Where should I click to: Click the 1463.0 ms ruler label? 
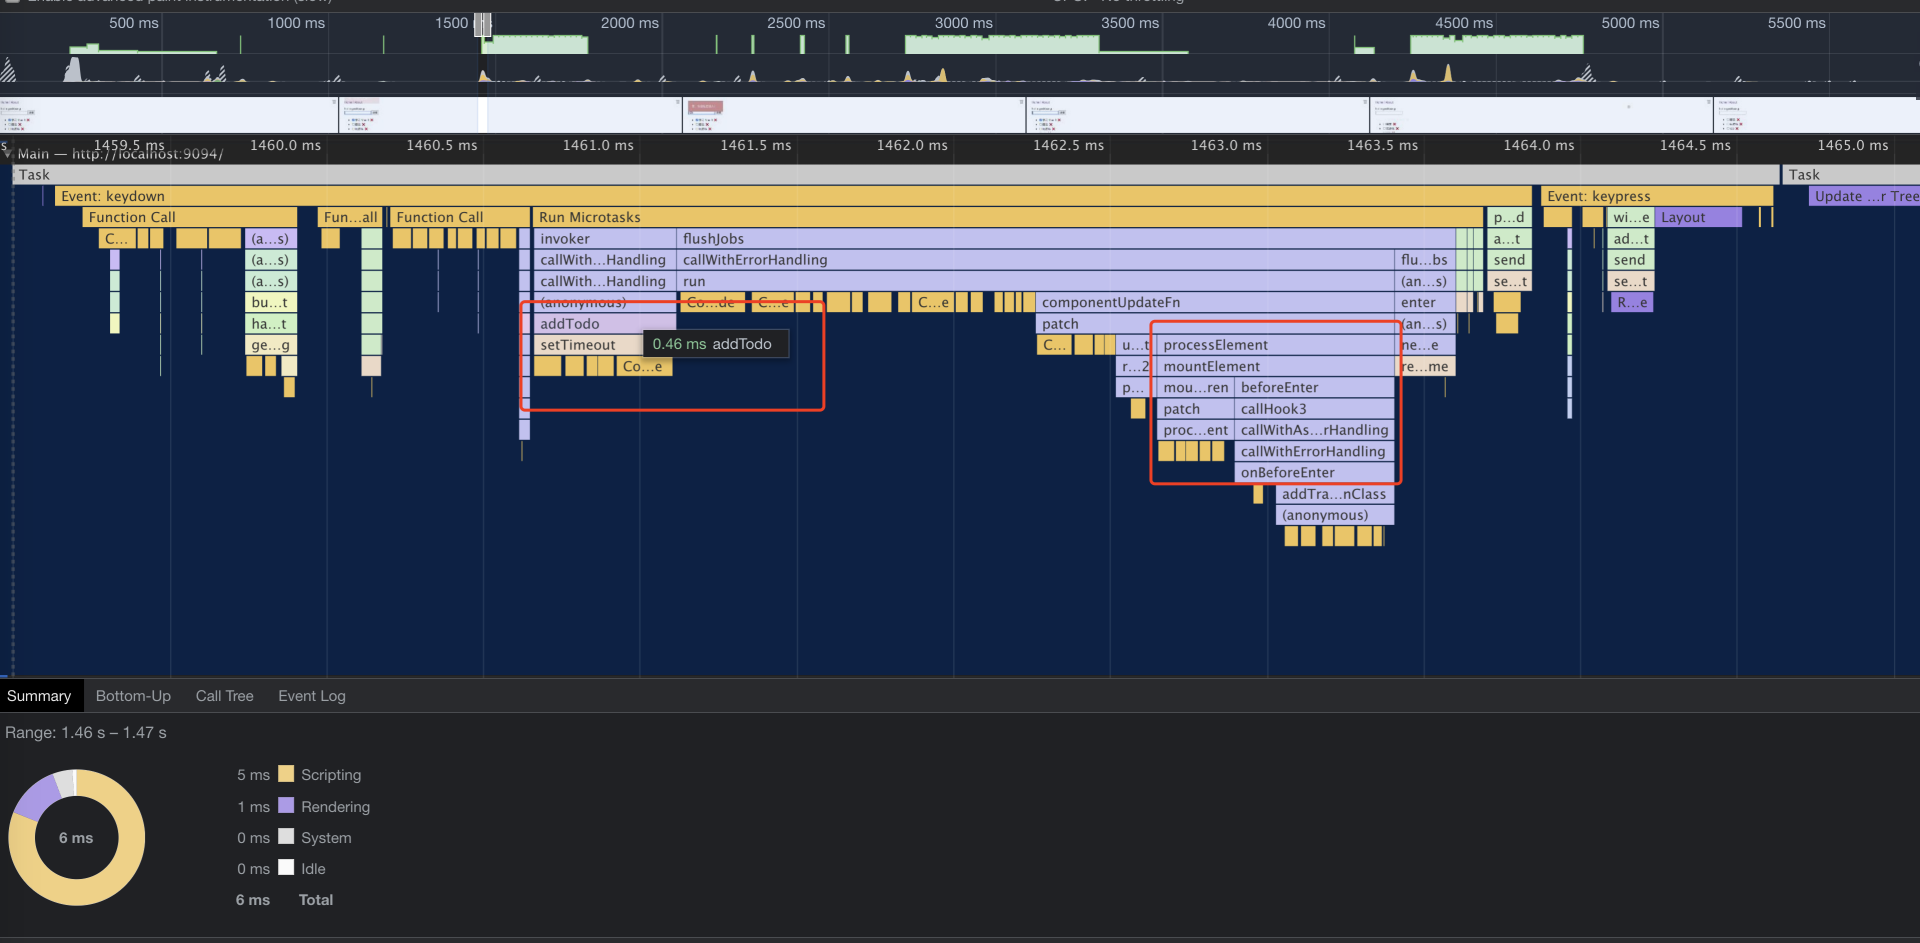pos(1226,145)
